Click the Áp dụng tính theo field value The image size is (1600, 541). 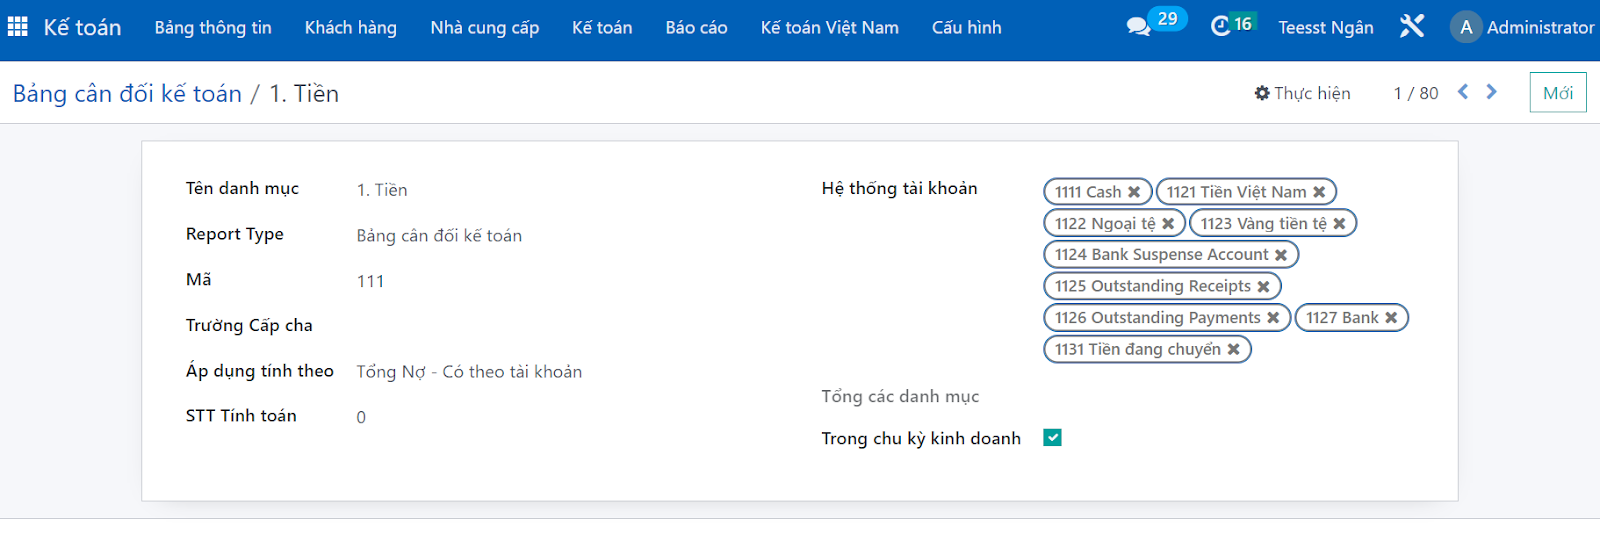click(469, 372)
